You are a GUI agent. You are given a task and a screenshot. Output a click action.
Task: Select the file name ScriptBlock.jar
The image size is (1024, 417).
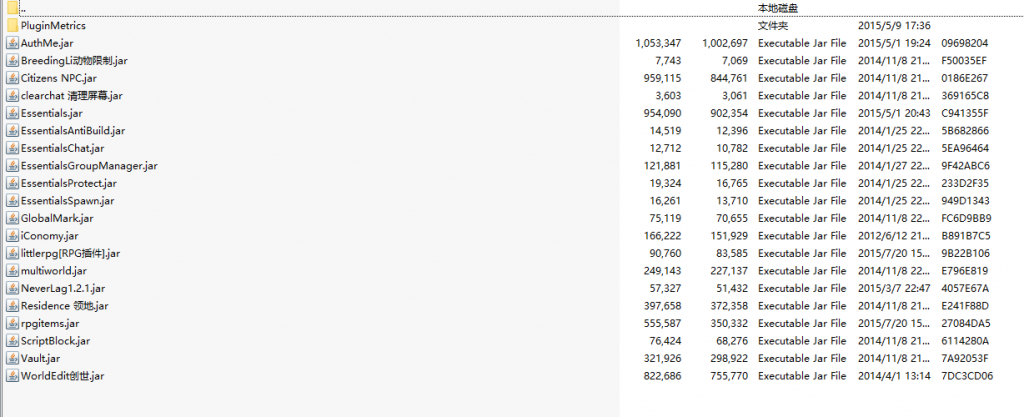click(x=56, y=341)
